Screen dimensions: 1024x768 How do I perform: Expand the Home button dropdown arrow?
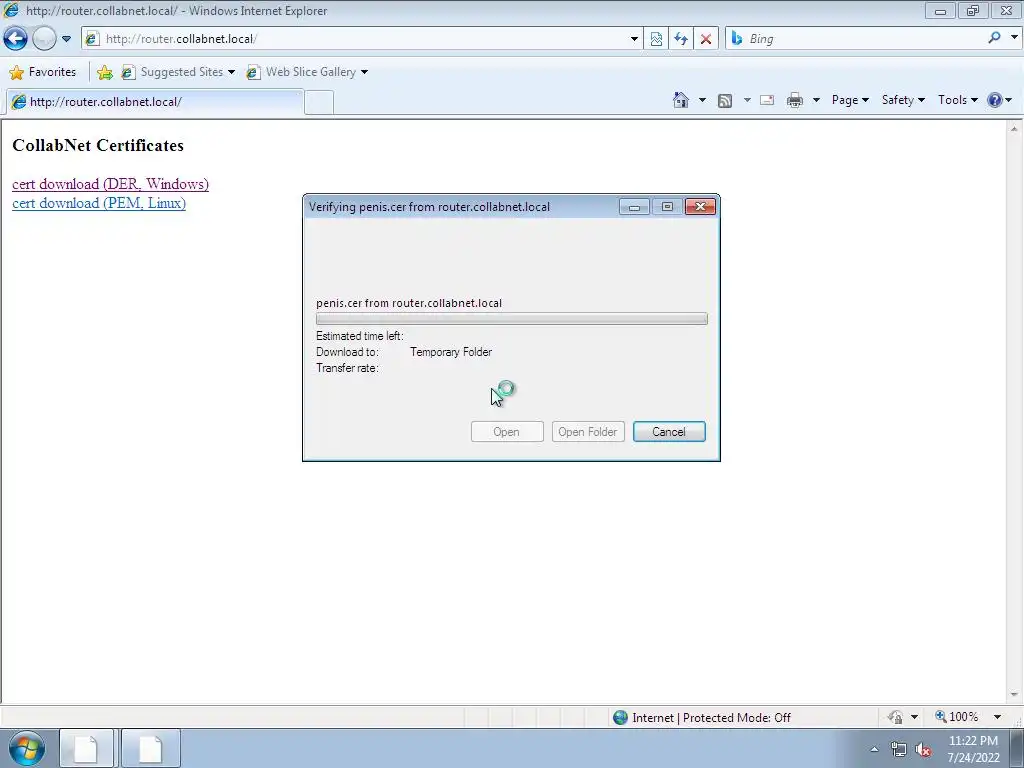point(702,100)
